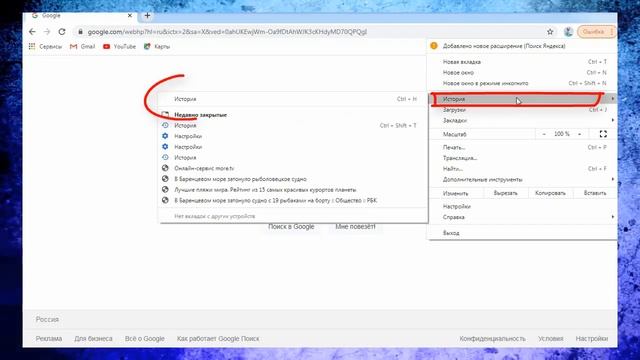The height and width of the screenshot is (360, 640).
Task: Reopen Лучшие пляжи мира recently closed tab
Action: coord(293,189)
